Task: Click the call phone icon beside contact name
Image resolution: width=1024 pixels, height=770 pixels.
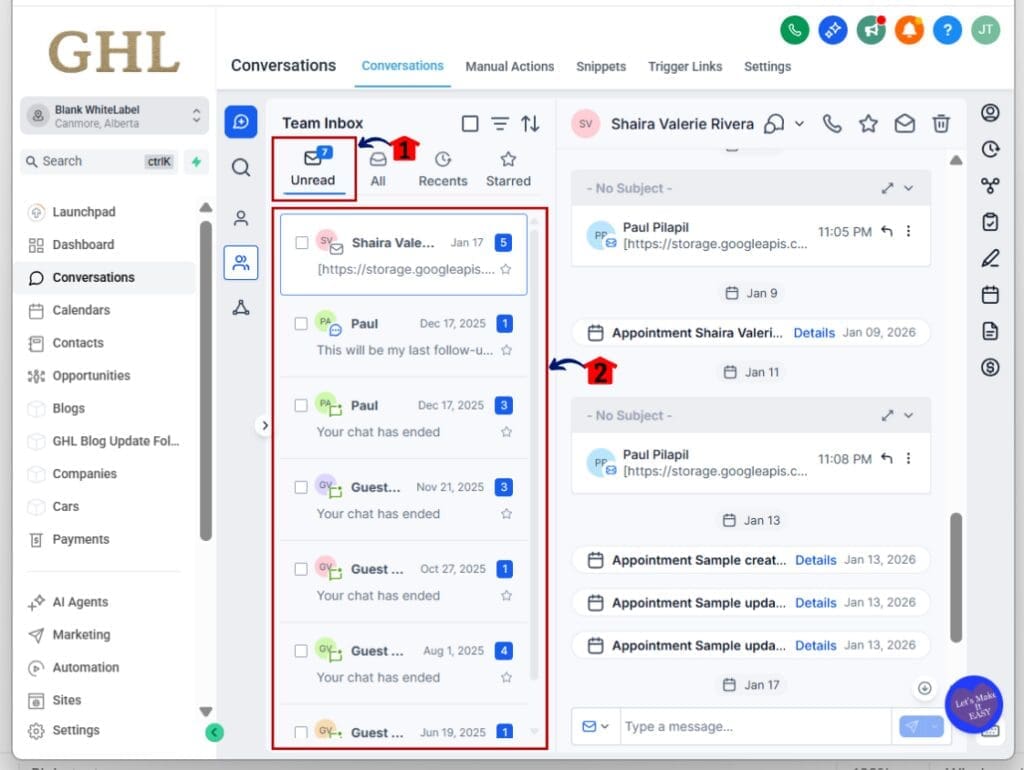Action: click(831, 124)
